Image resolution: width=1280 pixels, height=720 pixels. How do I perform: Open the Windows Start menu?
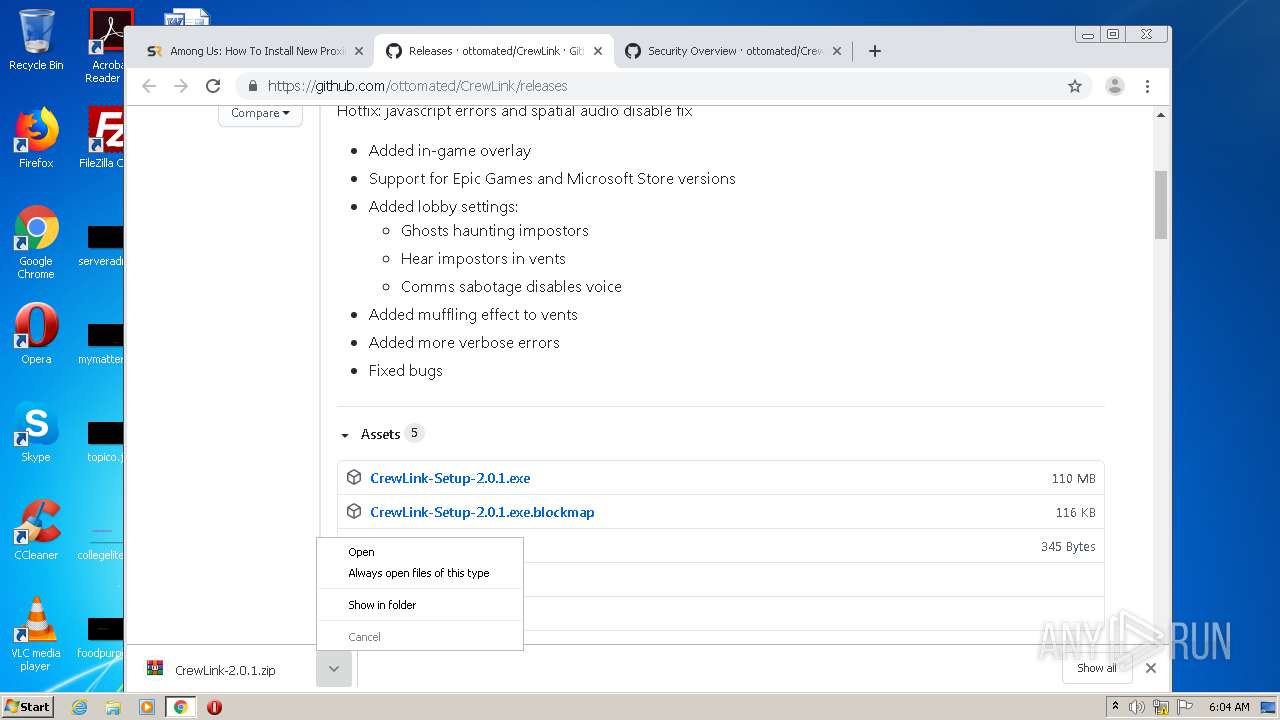(28, 707)
